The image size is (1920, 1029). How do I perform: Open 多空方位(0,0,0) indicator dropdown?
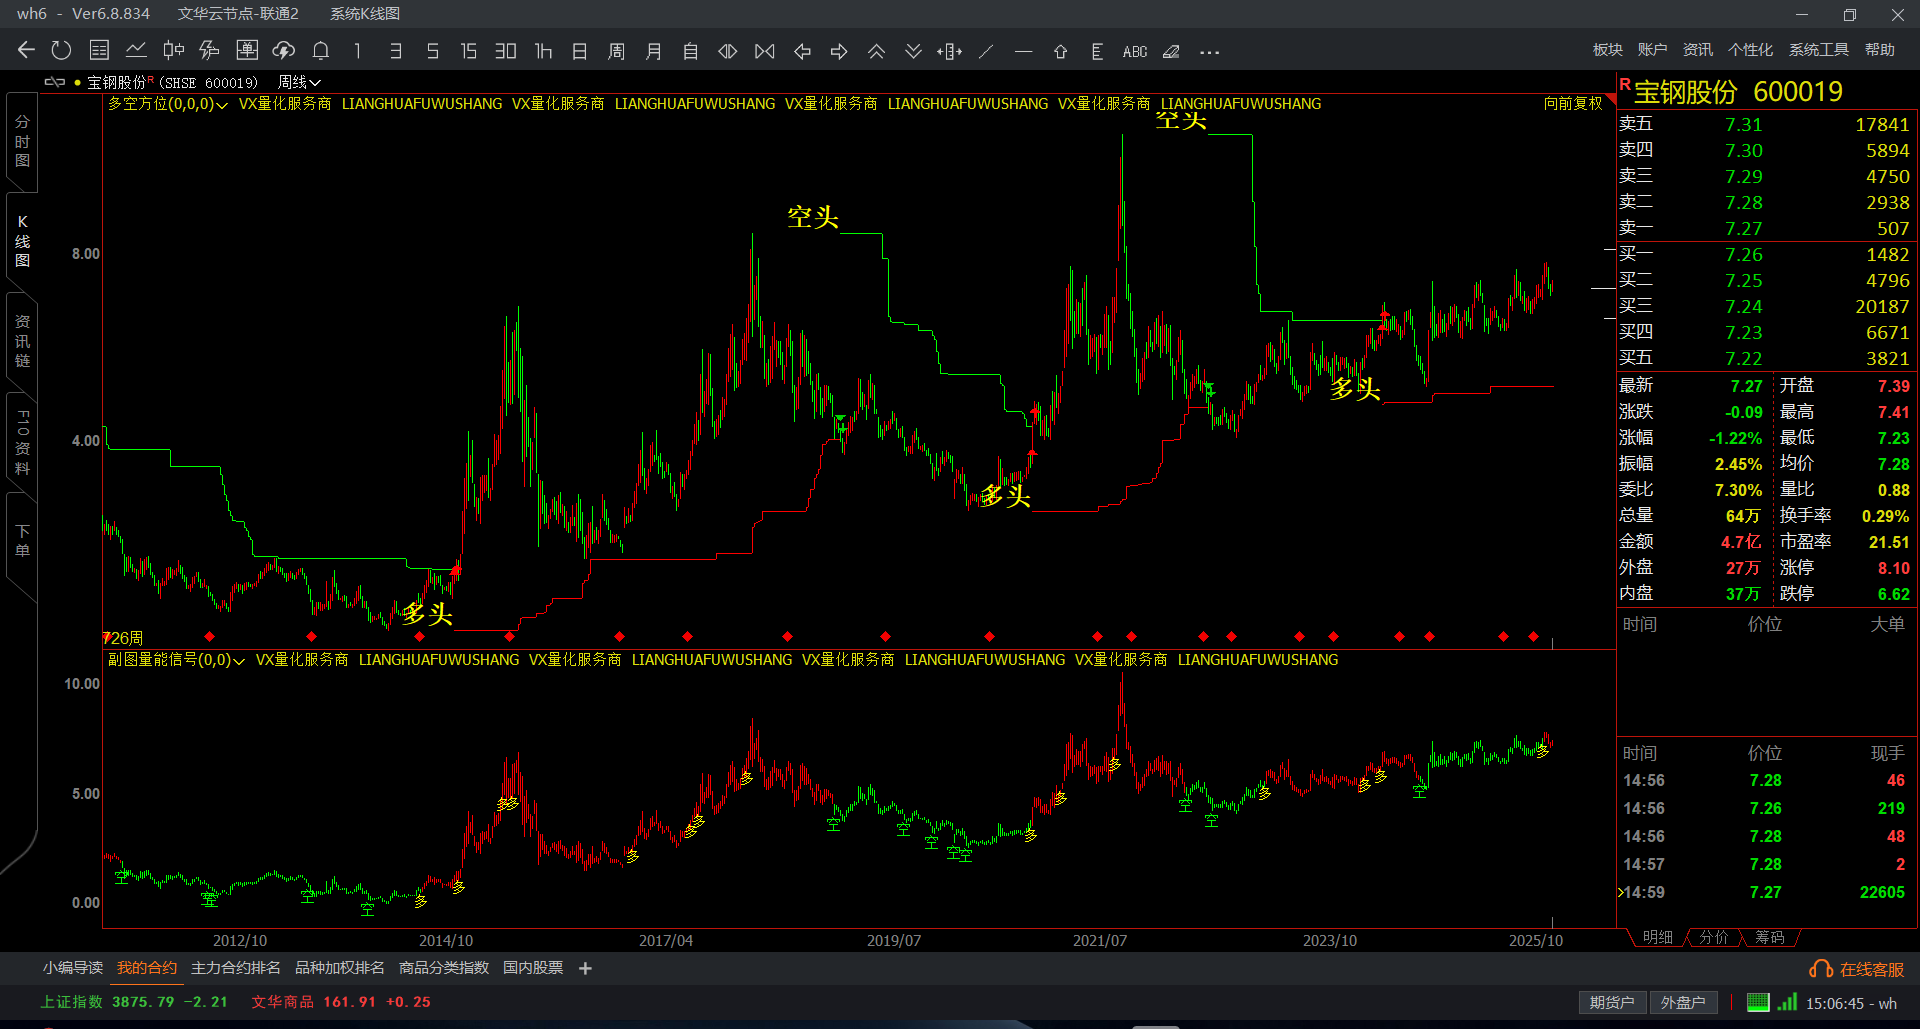pos(168,104)
